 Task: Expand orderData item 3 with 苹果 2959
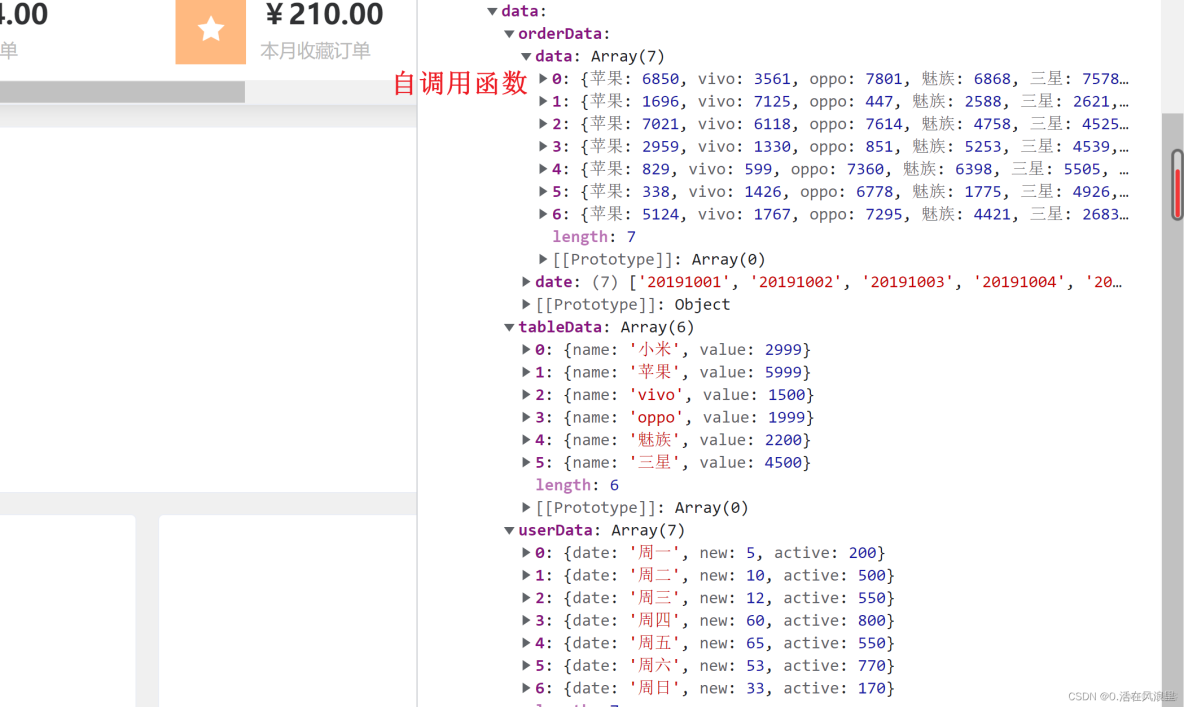pyautogui.click(x=542, y=146)
